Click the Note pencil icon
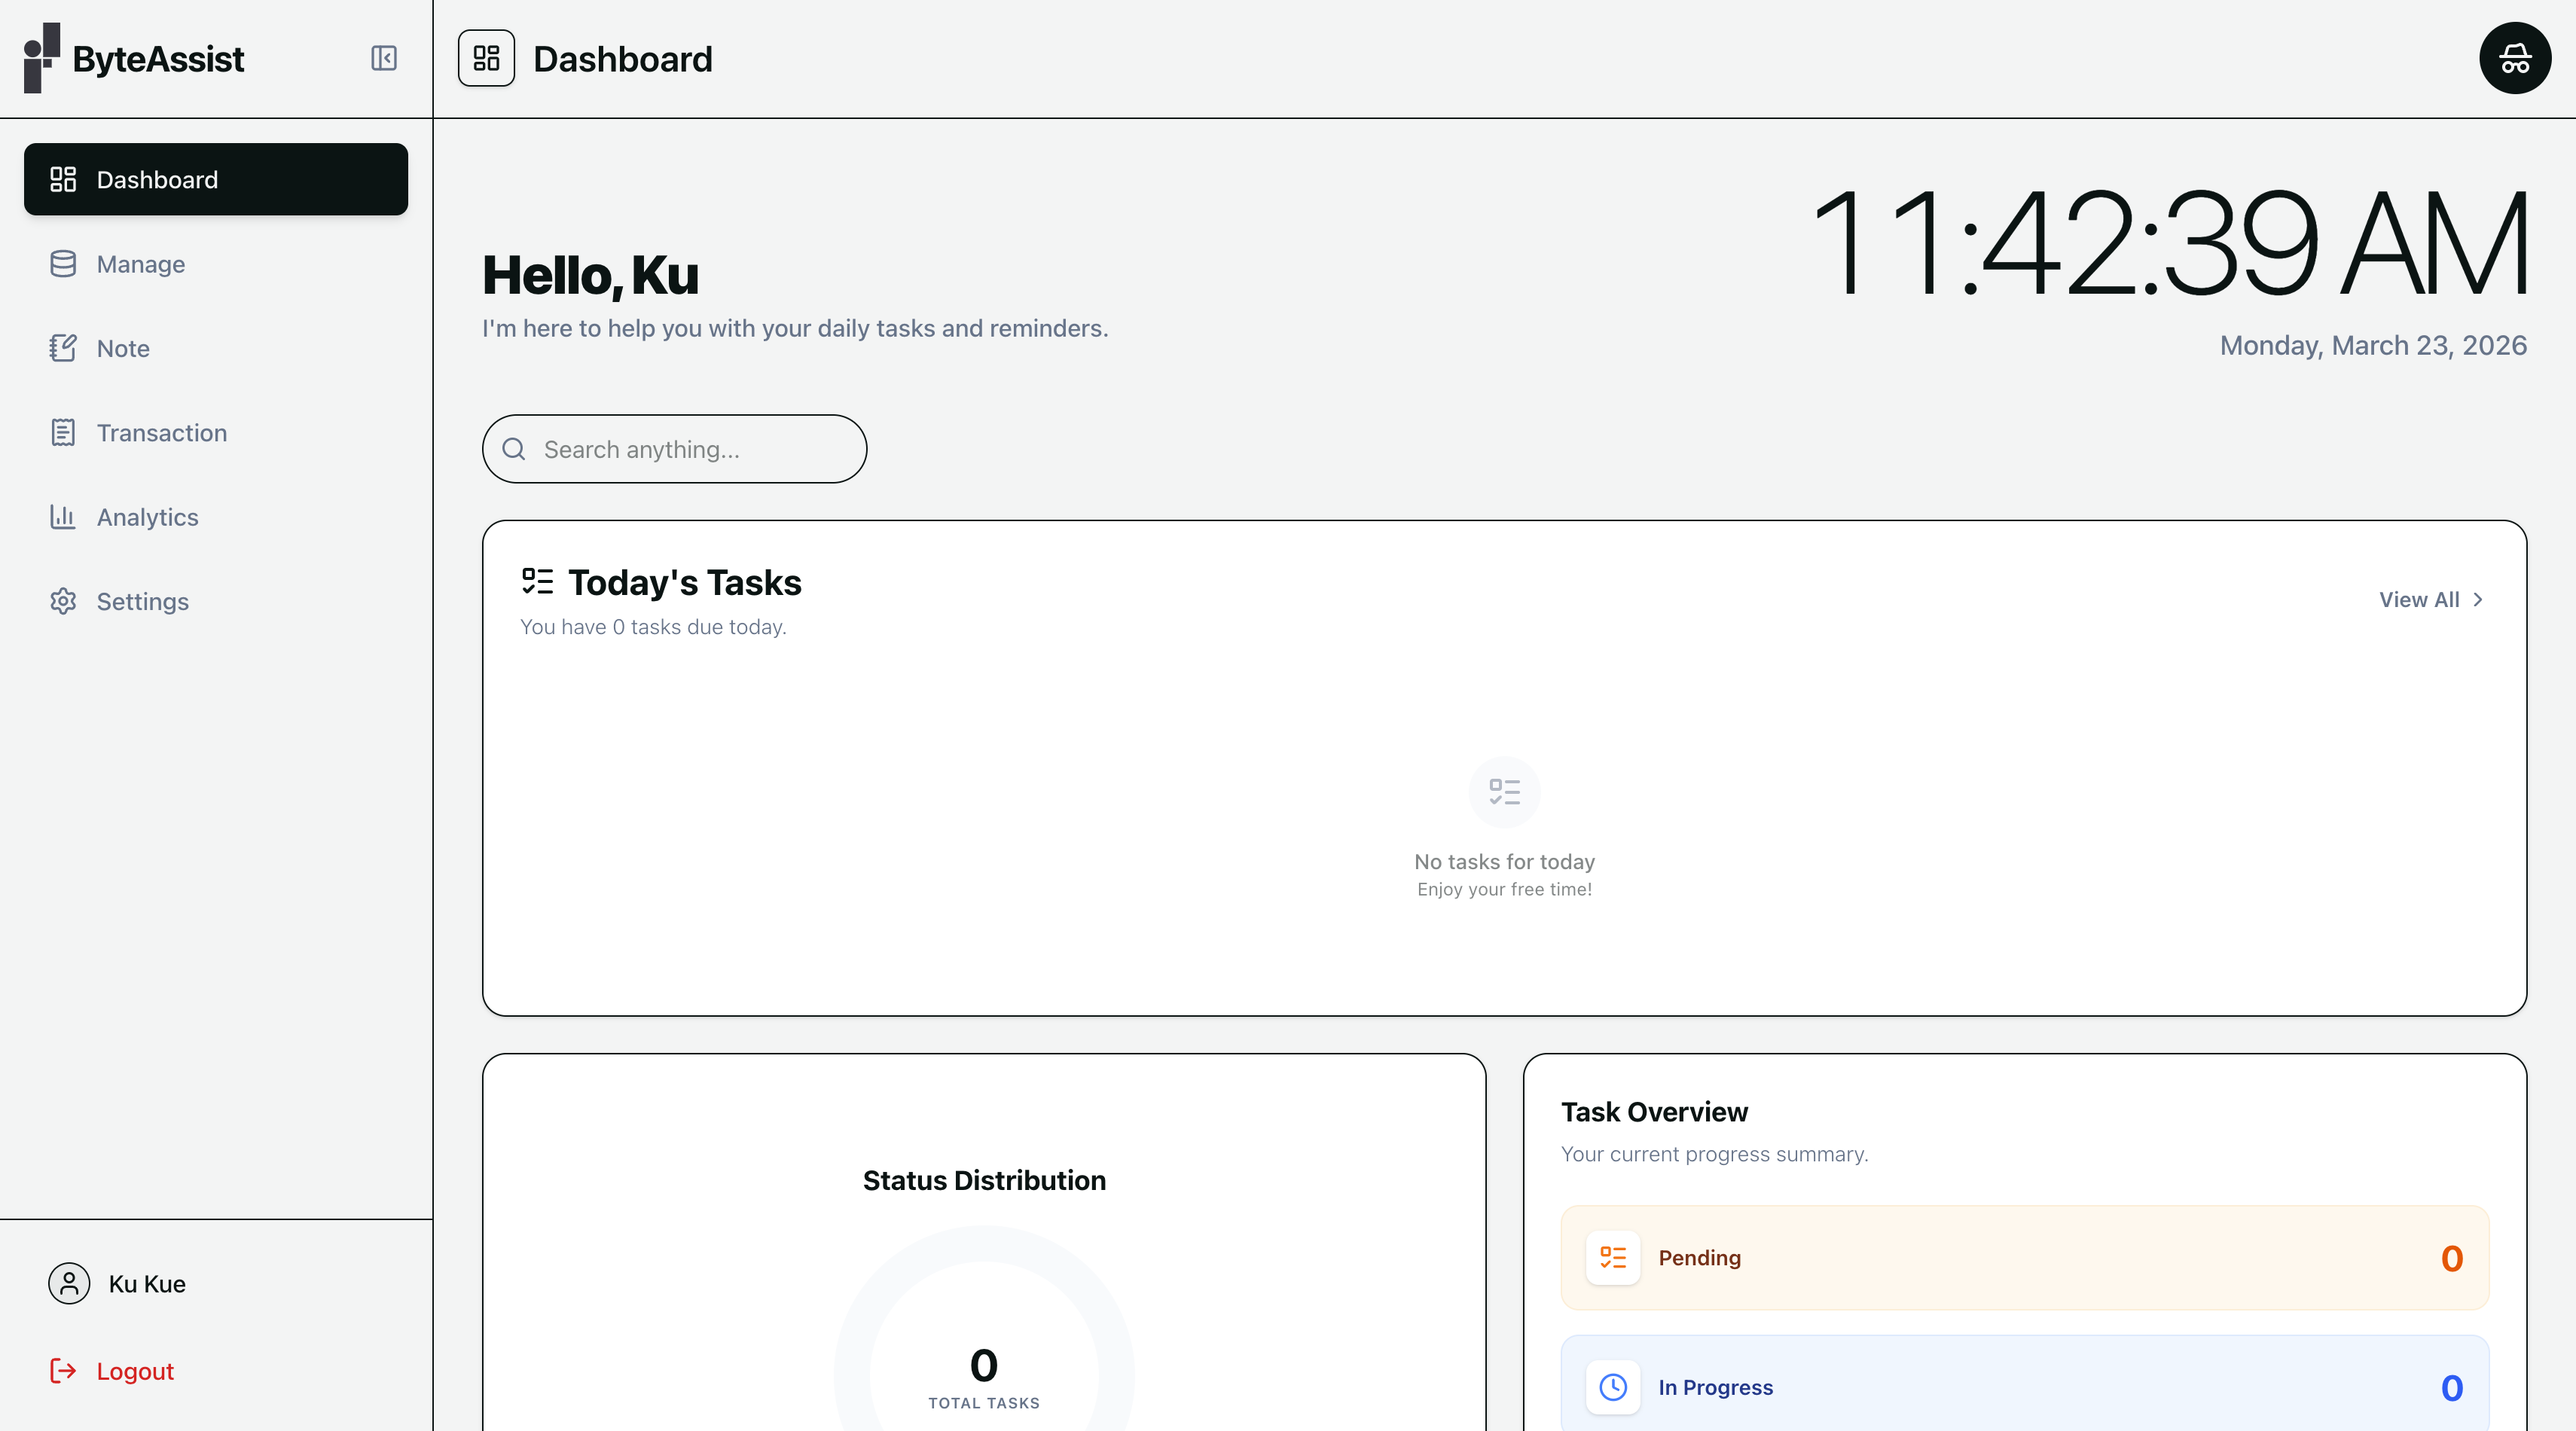Viewport: 2576px width, 1431px height. click(63, 348)
